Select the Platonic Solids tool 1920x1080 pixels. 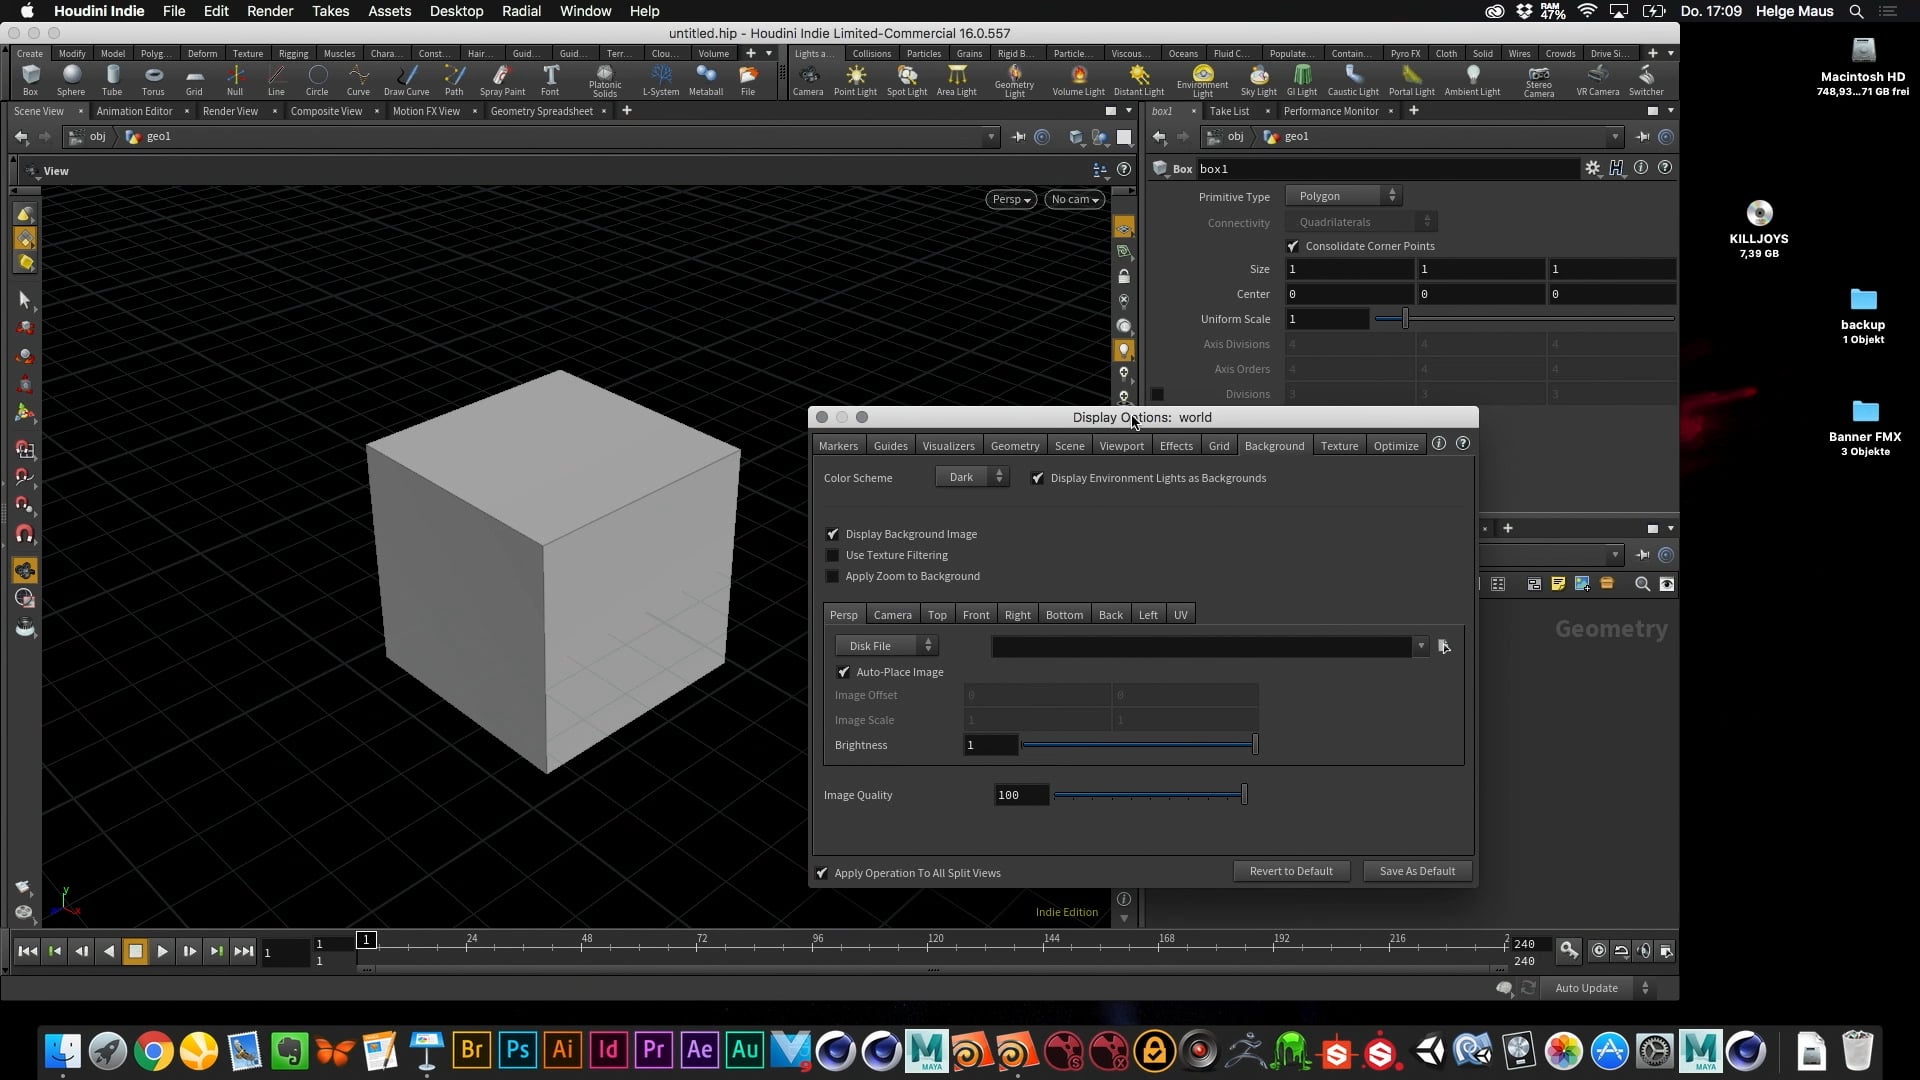tap(605, 81)
